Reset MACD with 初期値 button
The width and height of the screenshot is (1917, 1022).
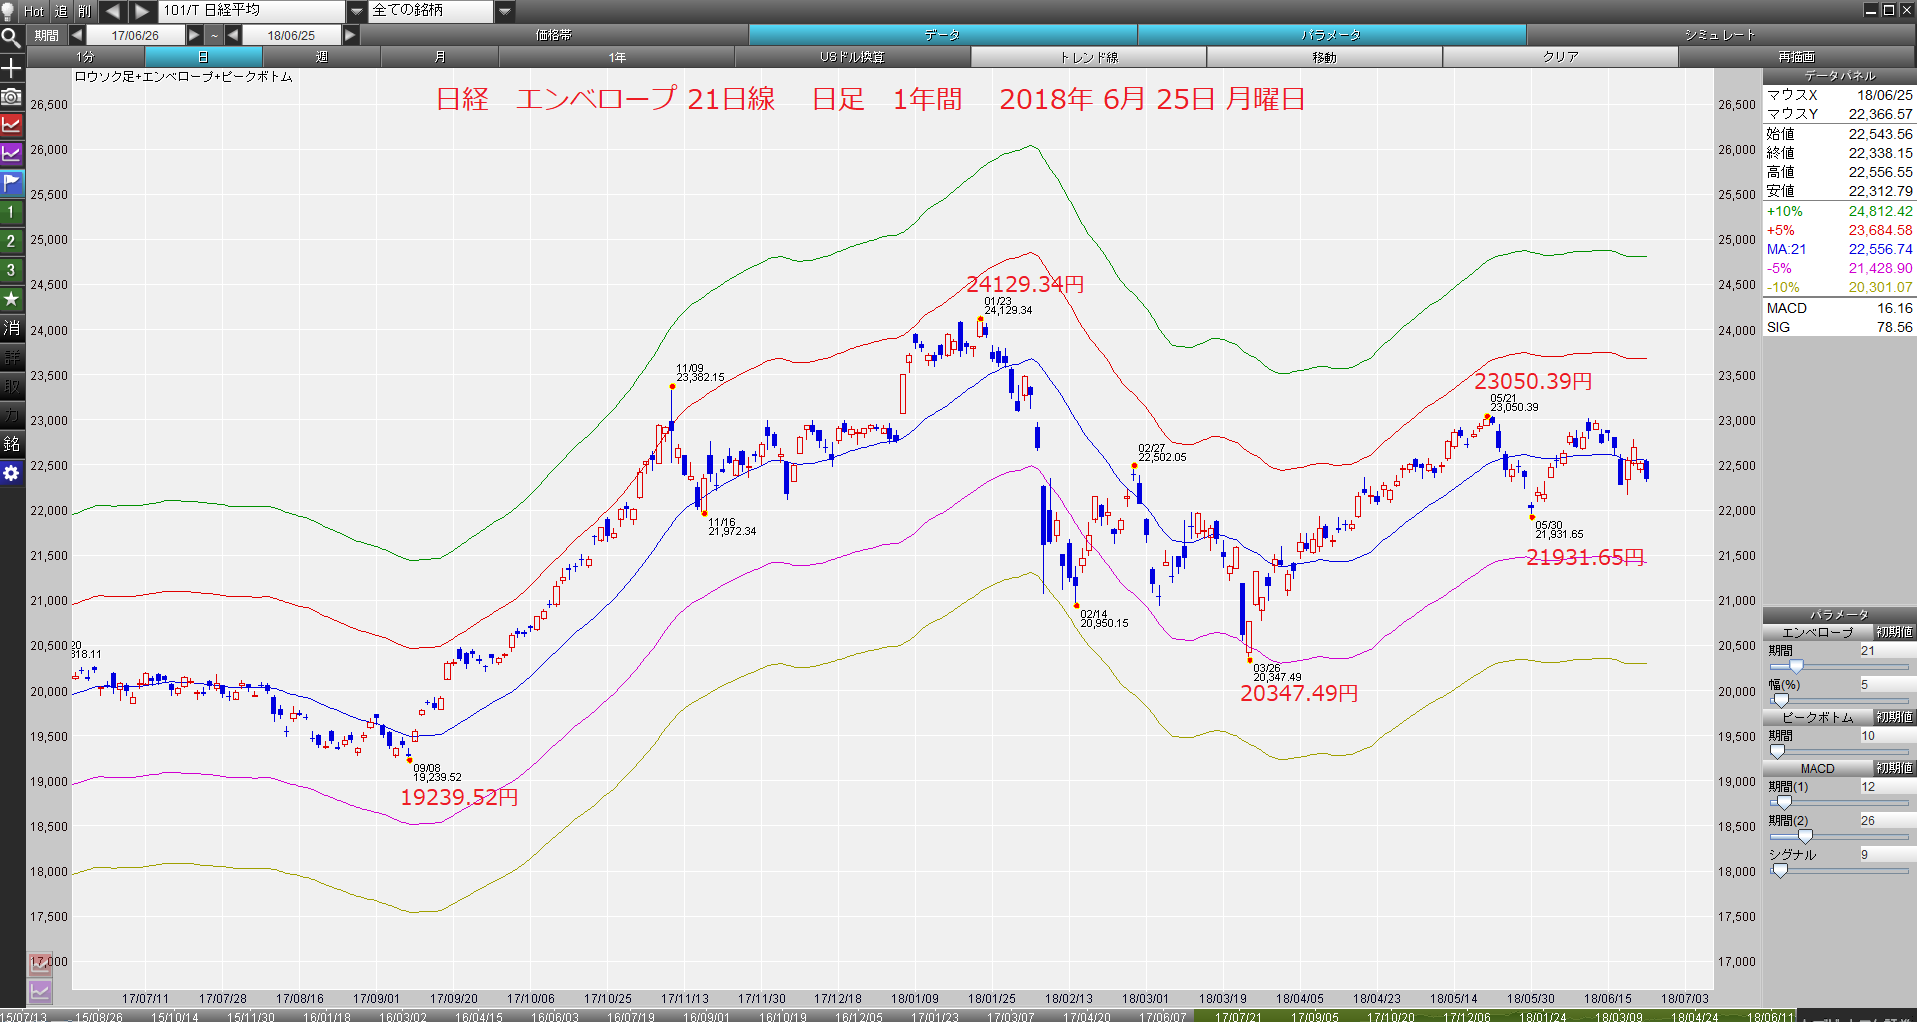pyautogui.click(x=1894, y=768)
